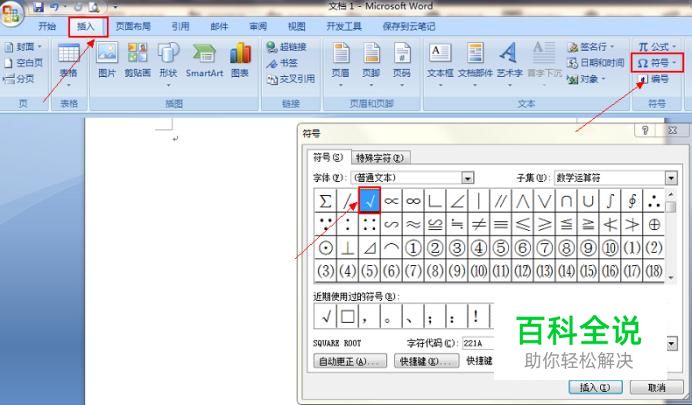This screenshot has width=692, height=405.
Task: Insert a Picture (图片)
Action: tap(107, 60)
